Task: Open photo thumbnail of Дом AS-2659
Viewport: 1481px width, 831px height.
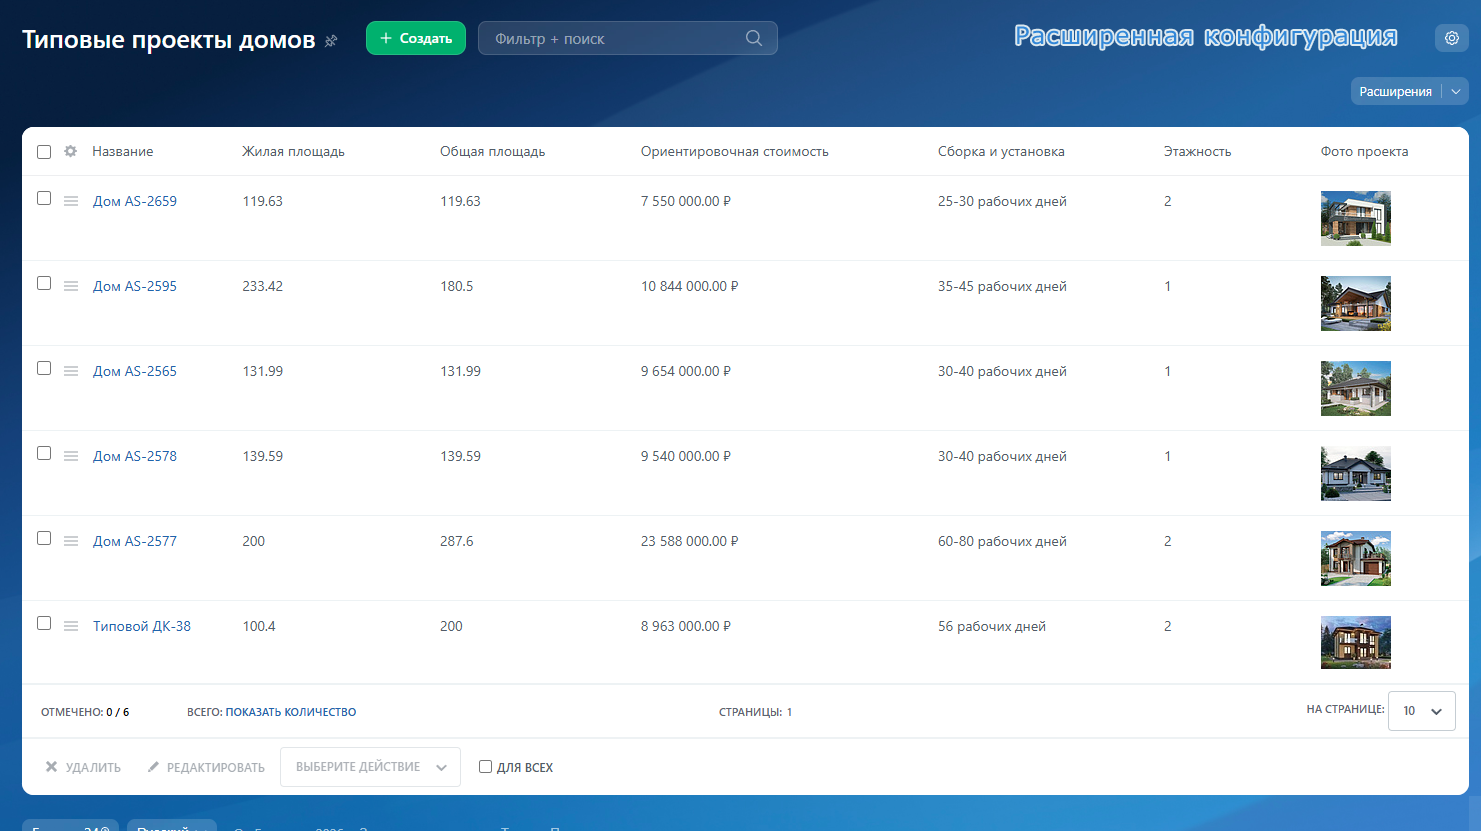Action: tap(1356, 218)
